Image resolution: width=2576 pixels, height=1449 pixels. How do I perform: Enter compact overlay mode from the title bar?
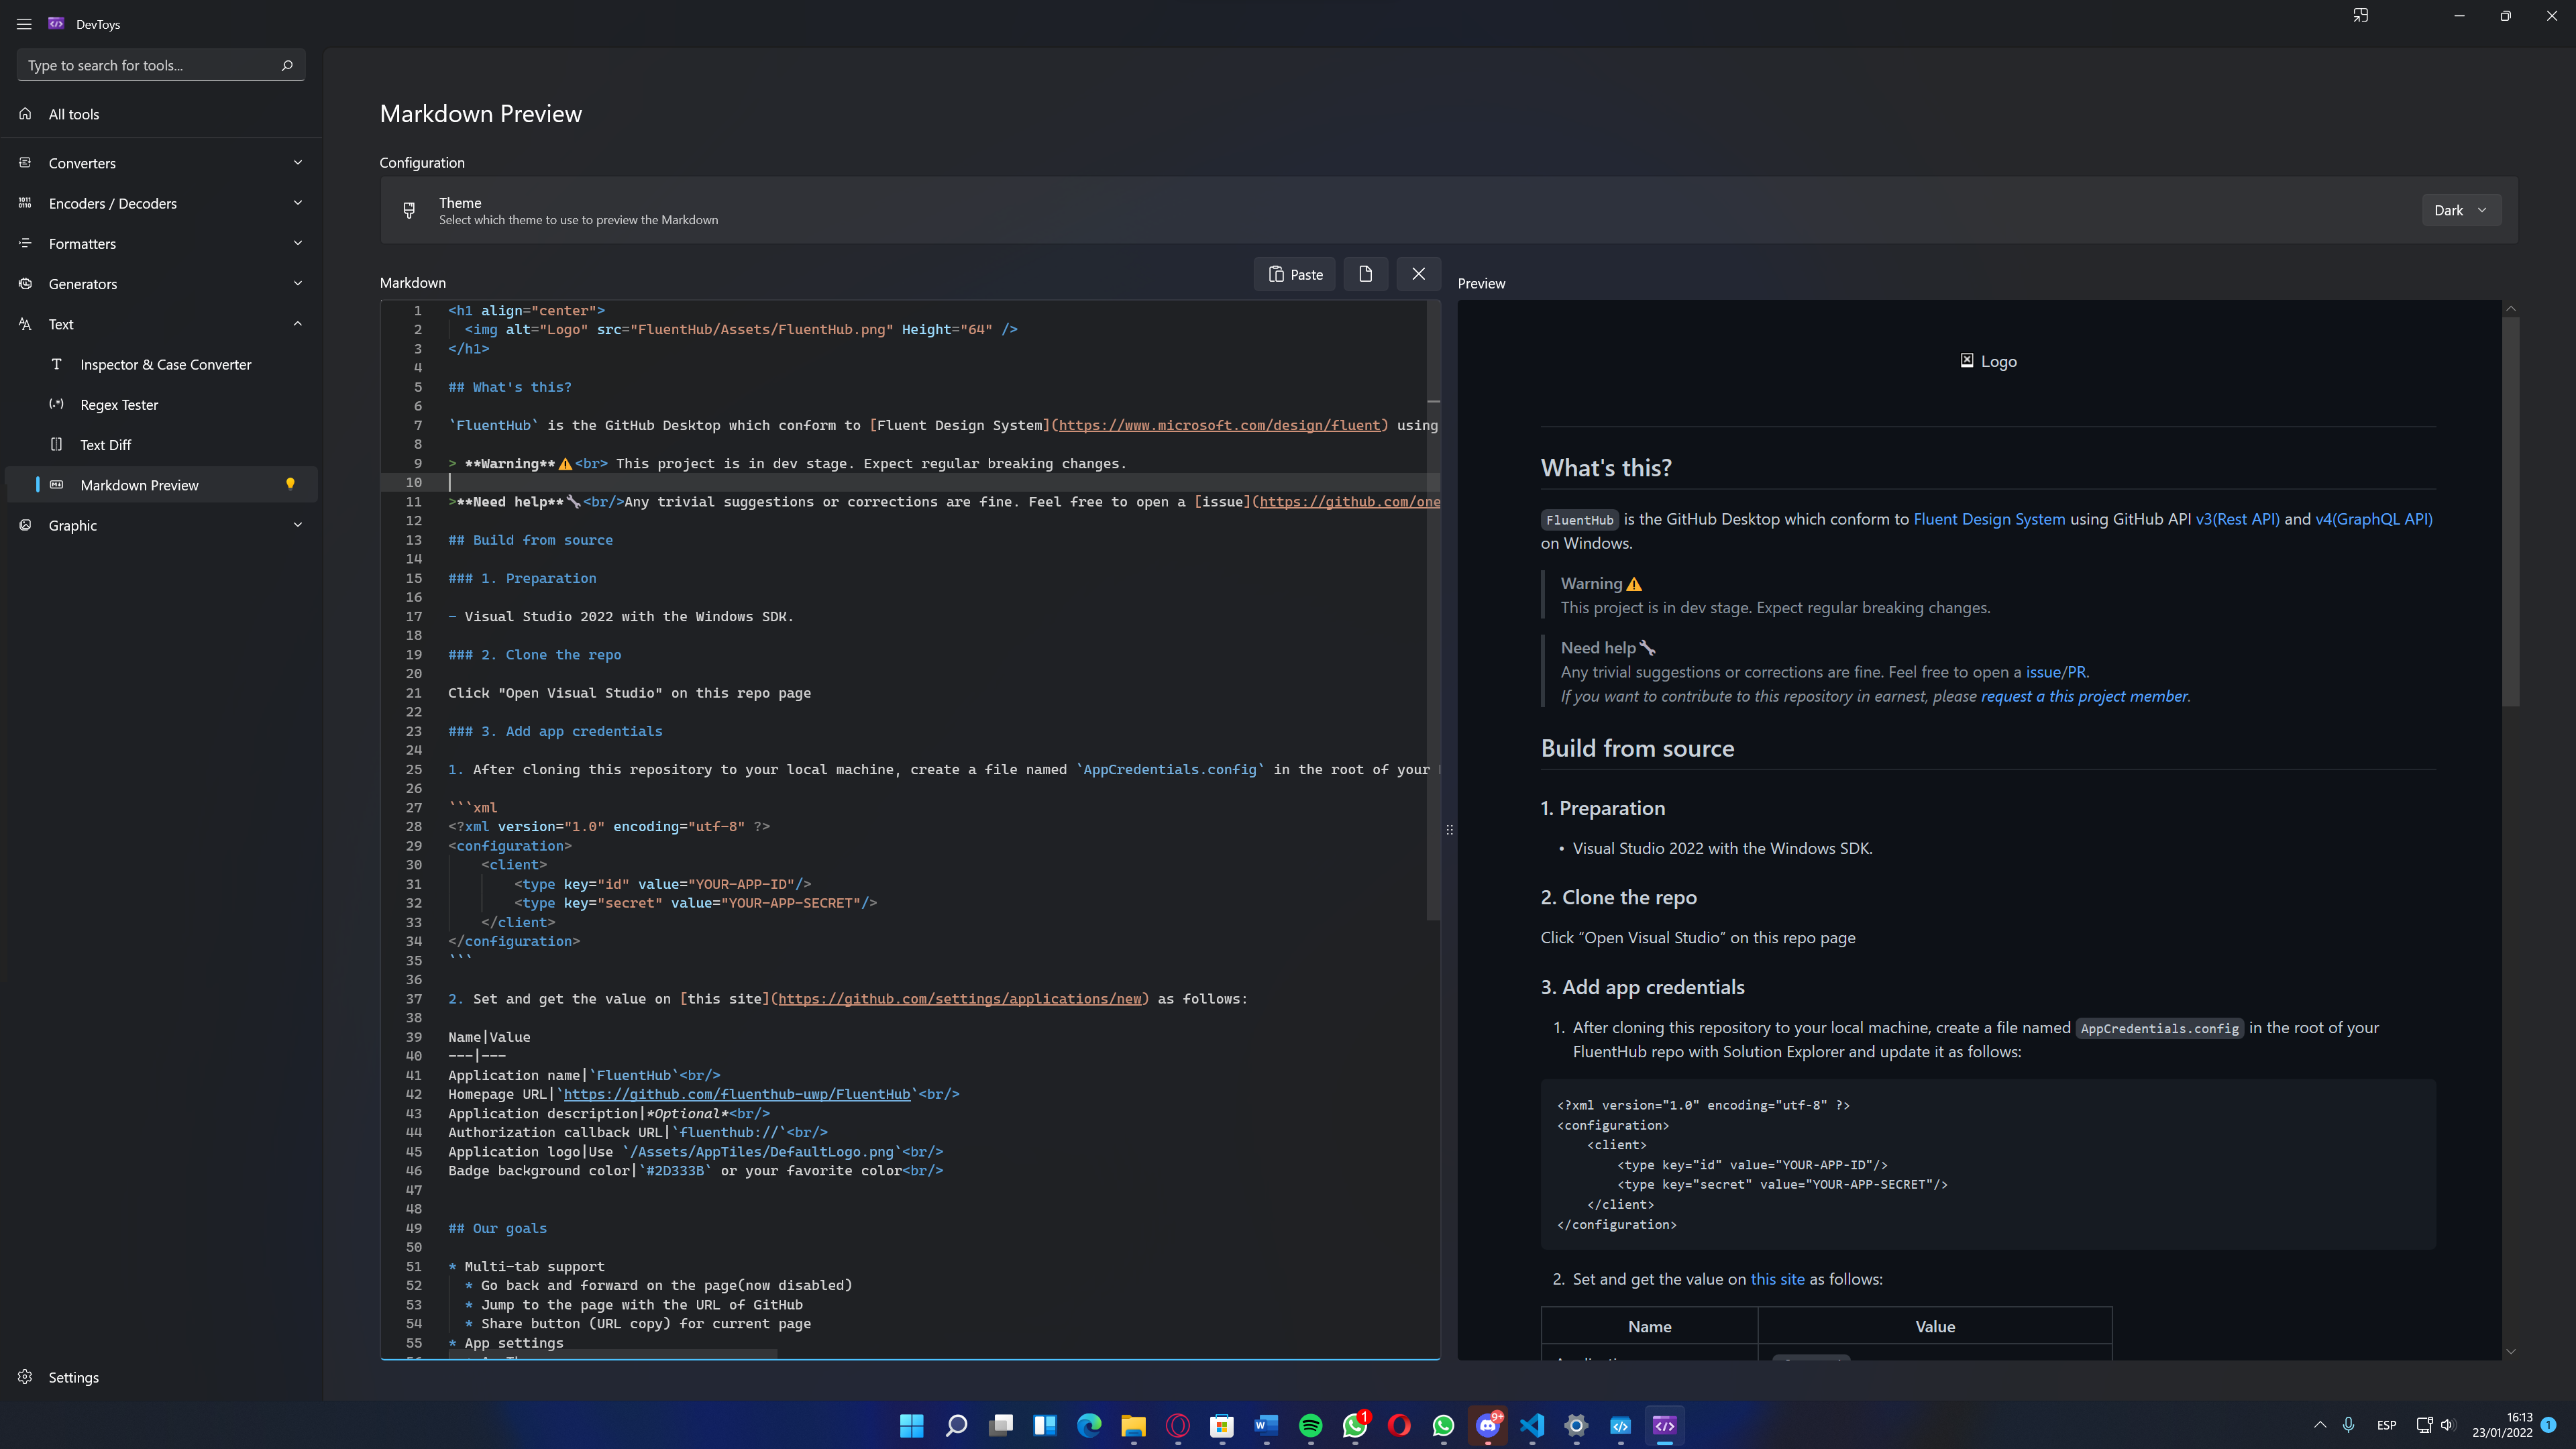point(2360,15)
